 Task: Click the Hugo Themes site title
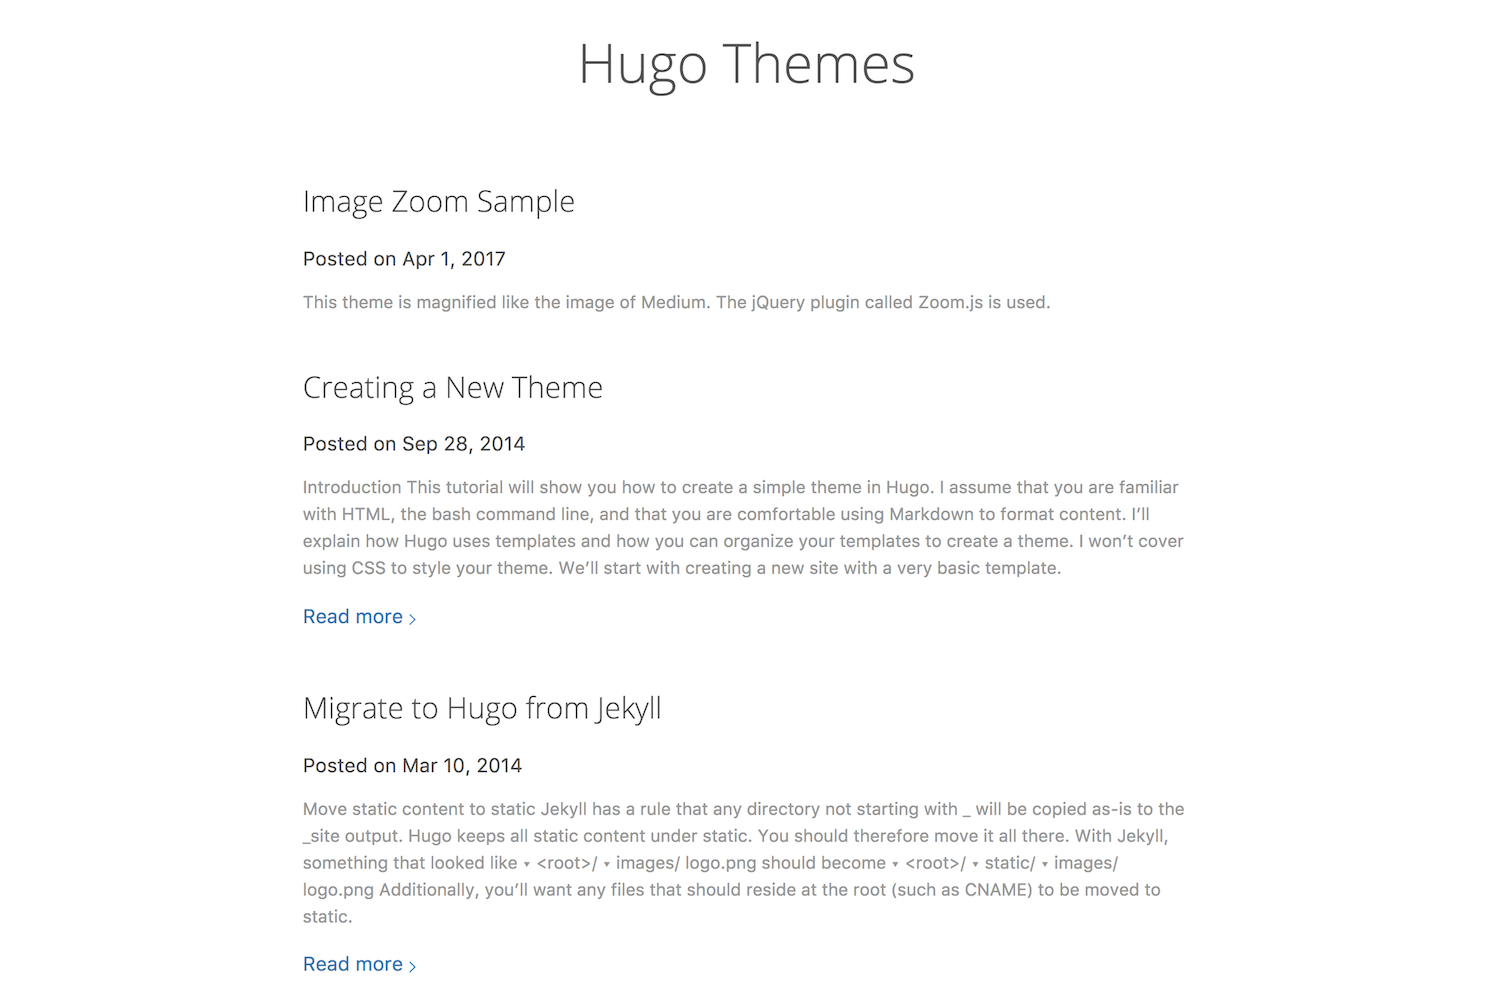(747, 64)
